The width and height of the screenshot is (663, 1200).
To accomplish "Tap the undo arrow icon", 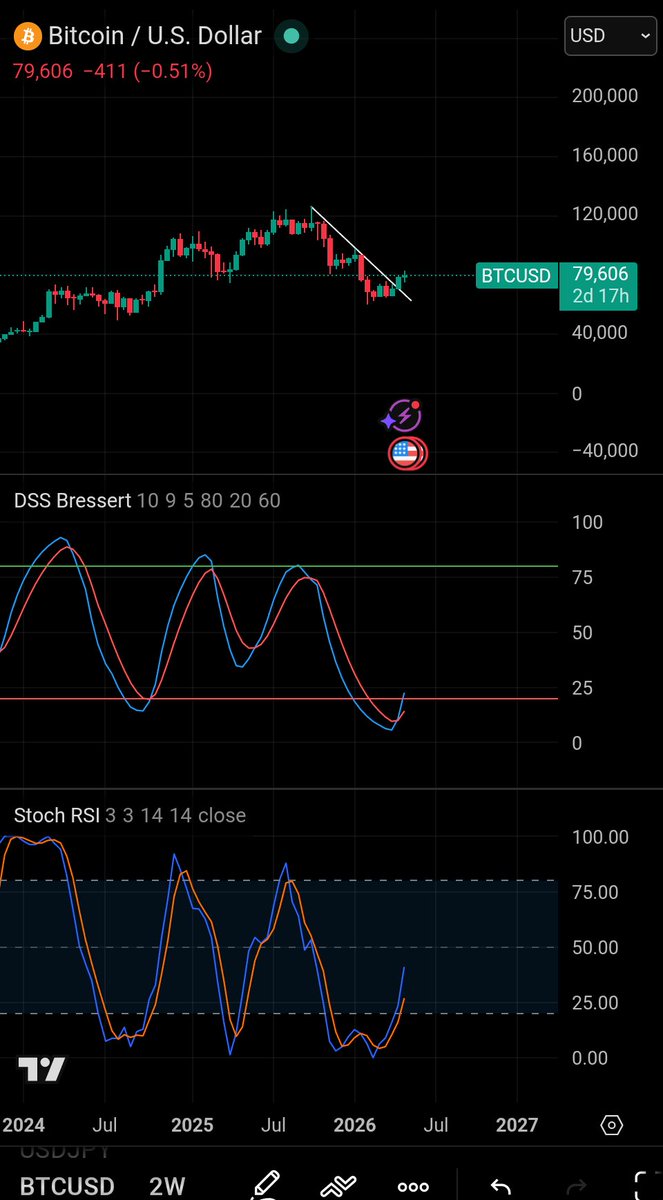I will tap(500, 1186).
